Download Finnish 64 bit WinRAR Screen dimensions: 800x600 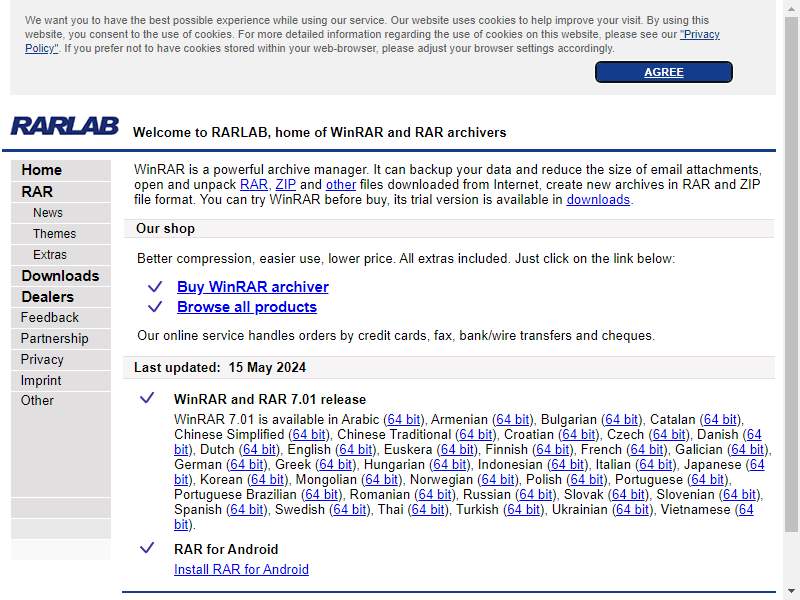click(x=553, y=449)
